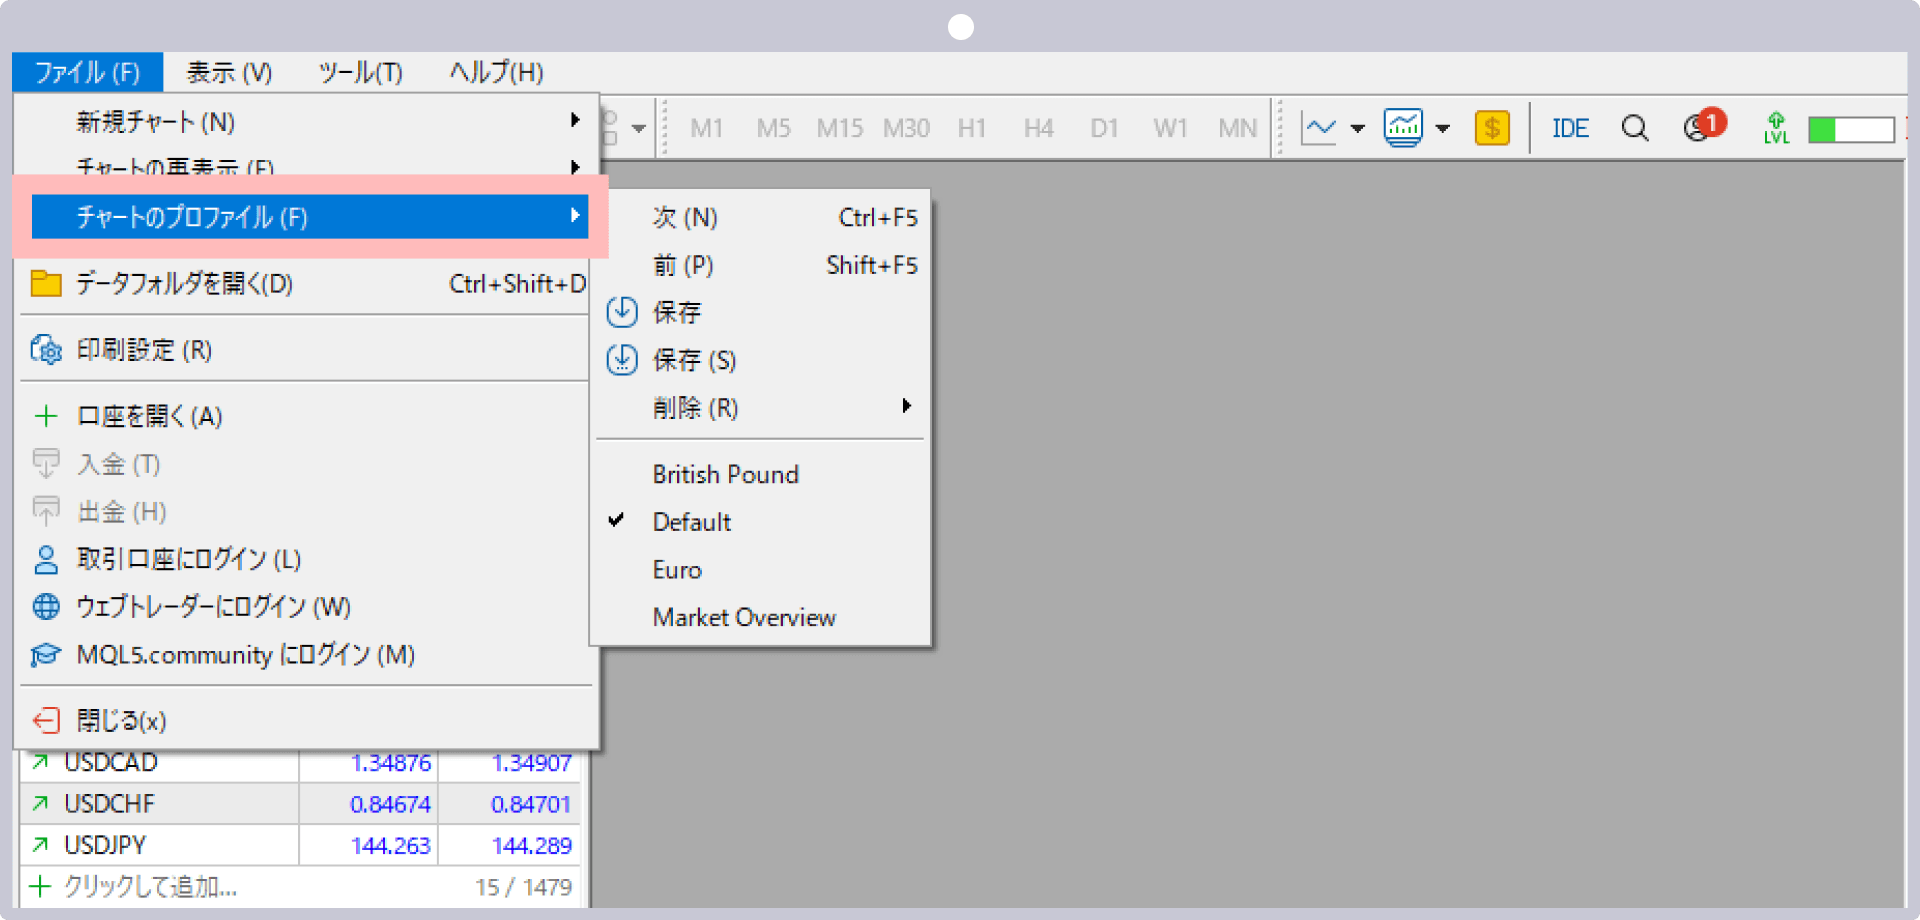1920x920 pixels.
Task: Select the M1 timeframe
Action: pyautogui.click(x=707, y=128)
